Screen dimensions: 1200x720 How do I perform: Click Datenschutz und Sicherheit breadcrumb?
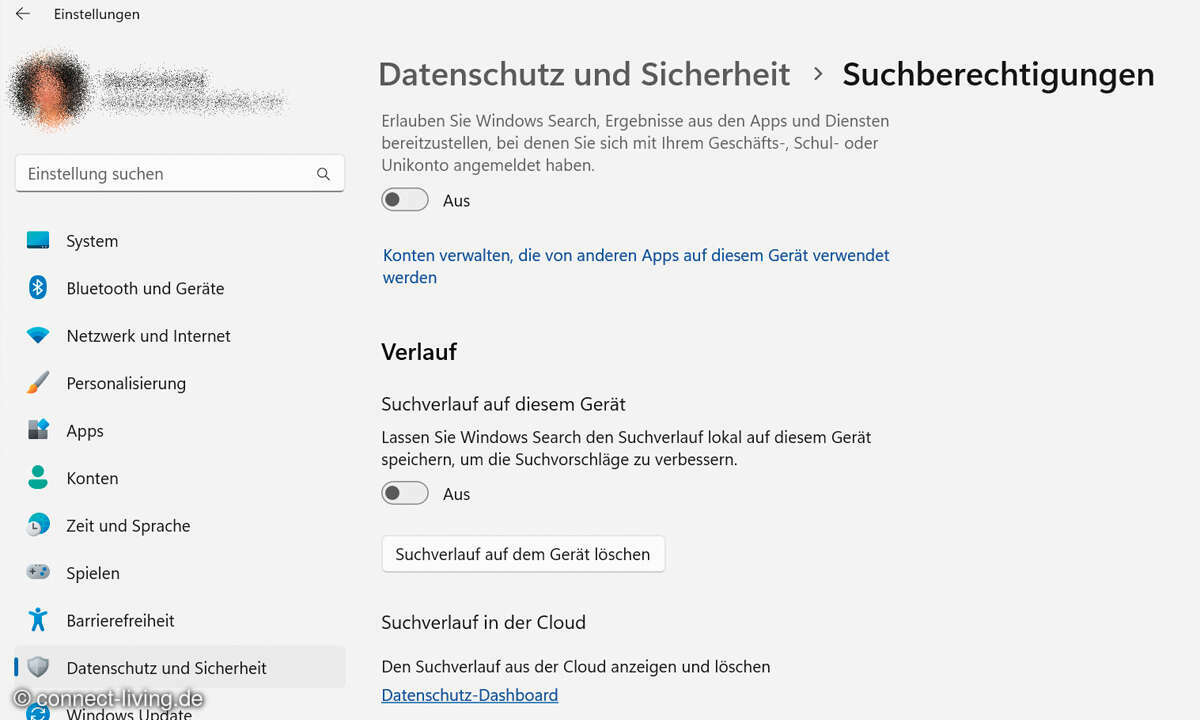point(584,74)
